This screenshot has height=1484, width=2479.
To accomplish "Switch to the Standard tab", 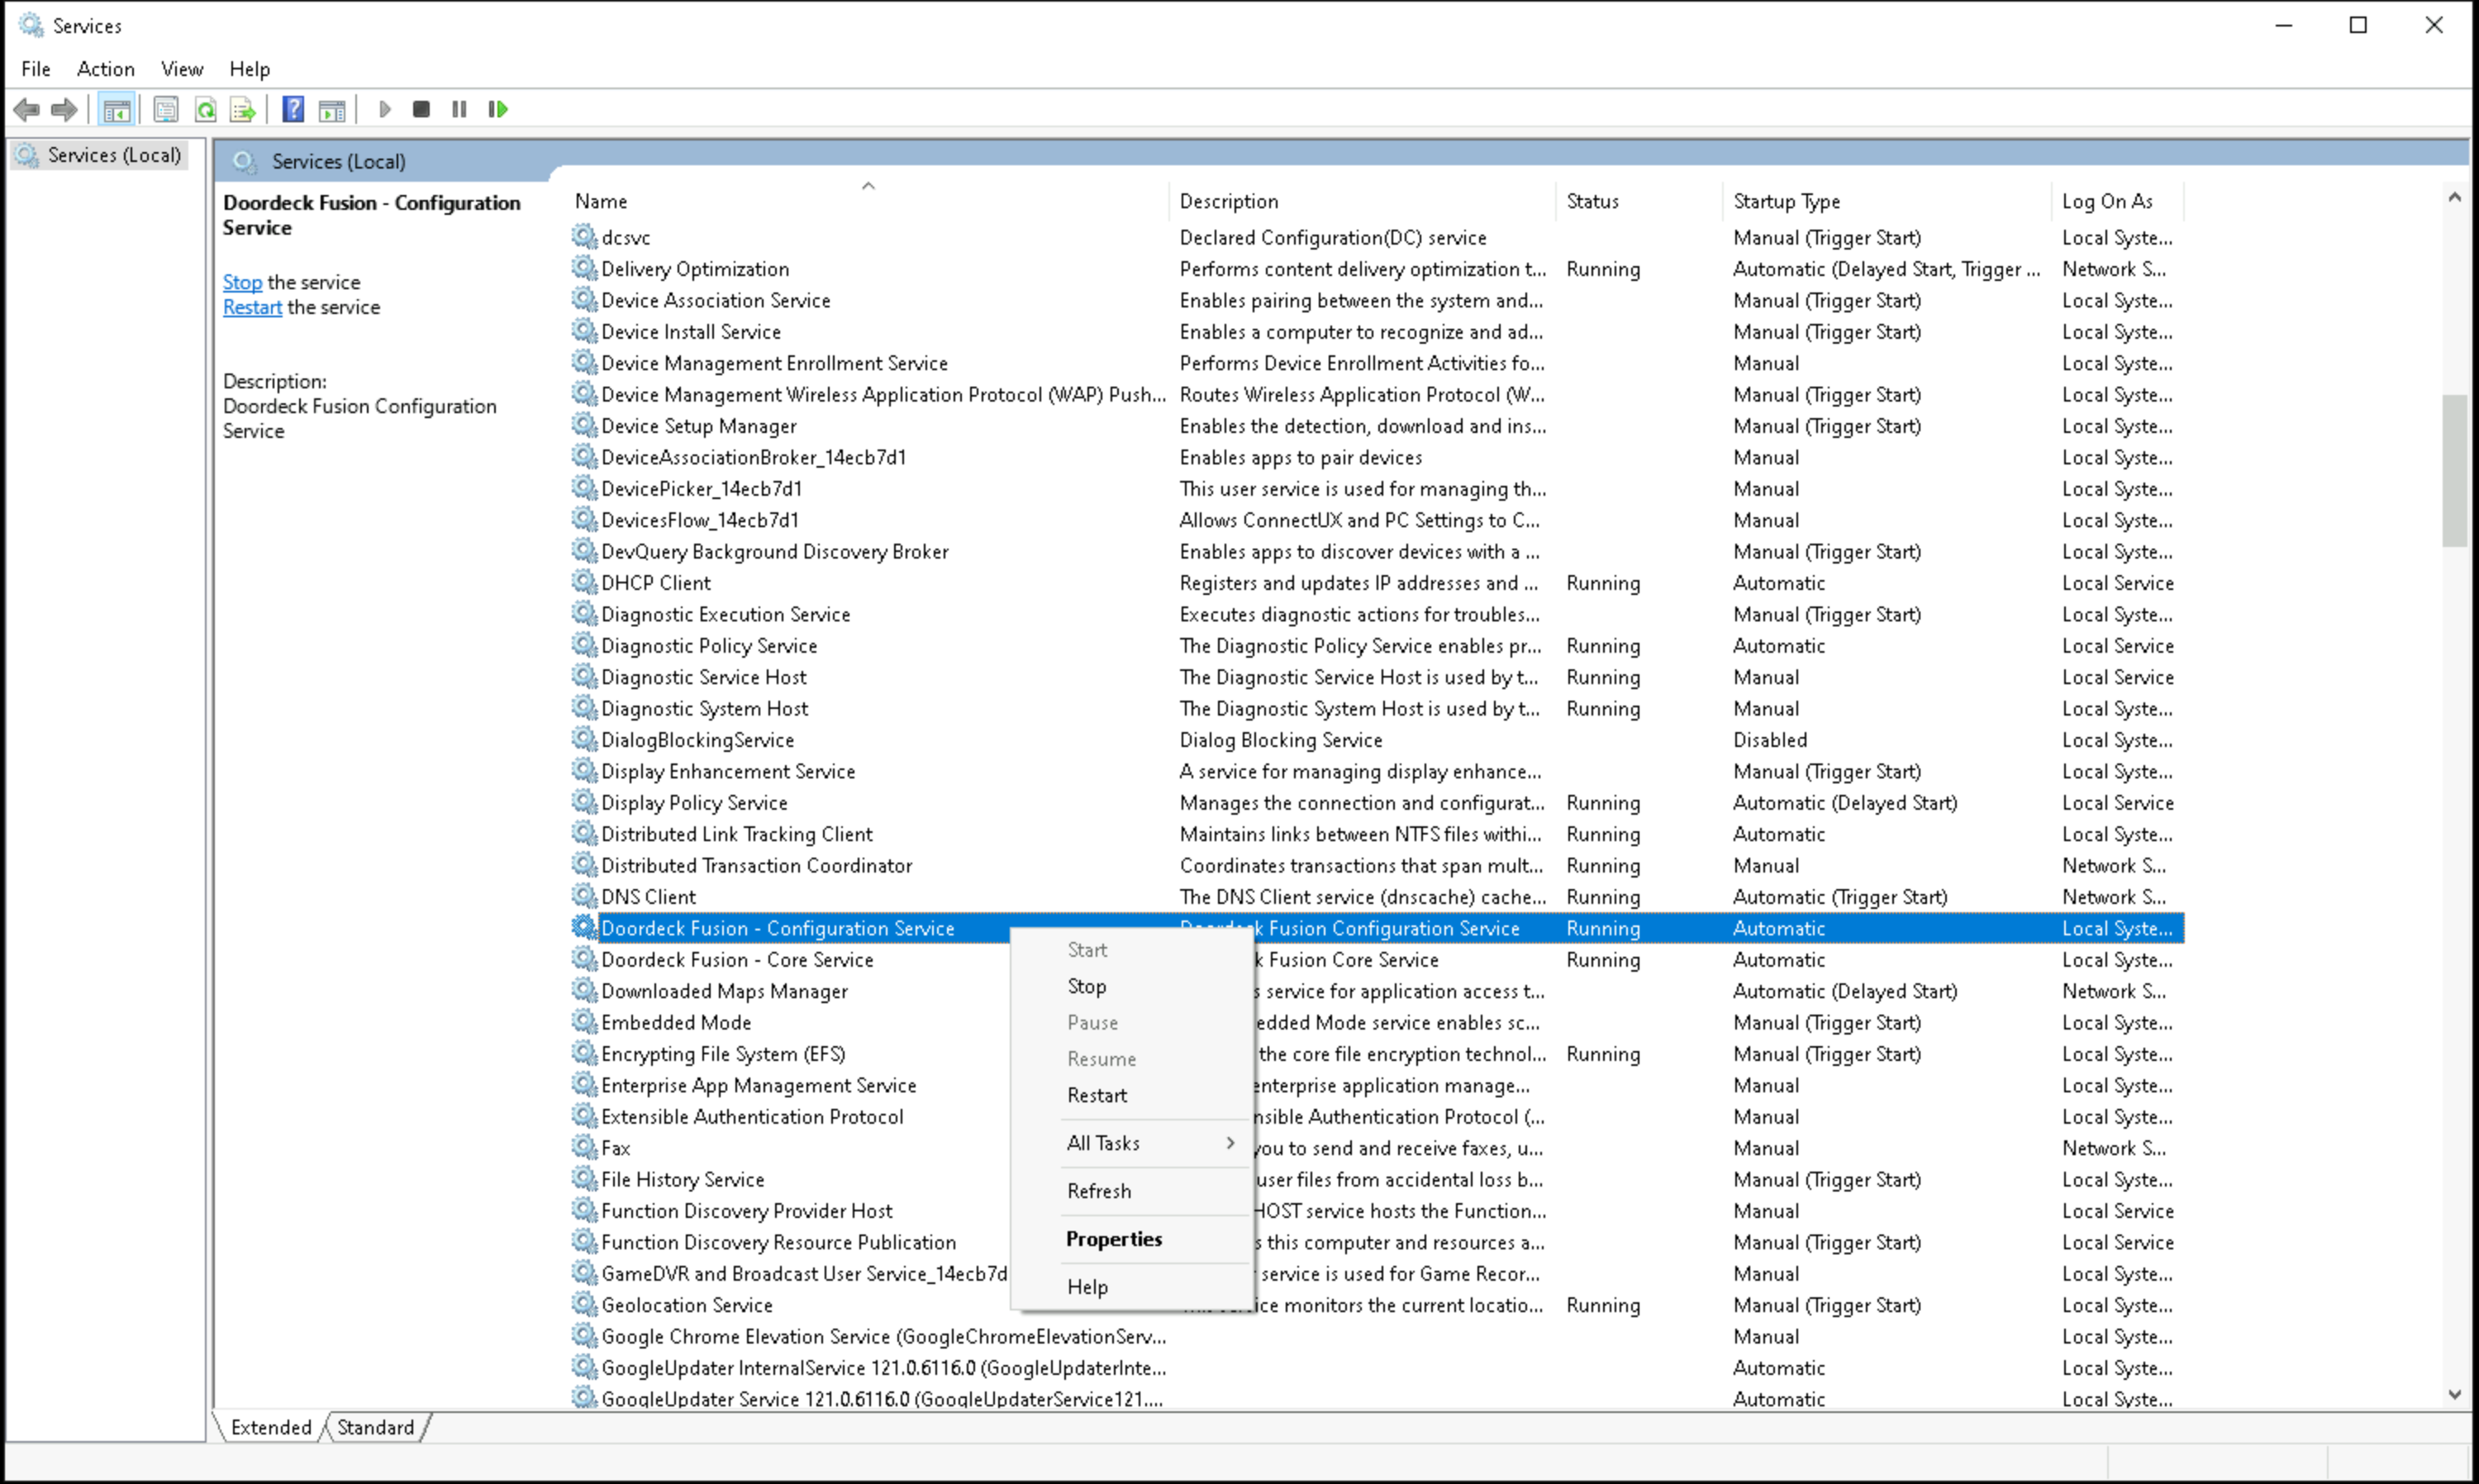I will [375, 1427].
